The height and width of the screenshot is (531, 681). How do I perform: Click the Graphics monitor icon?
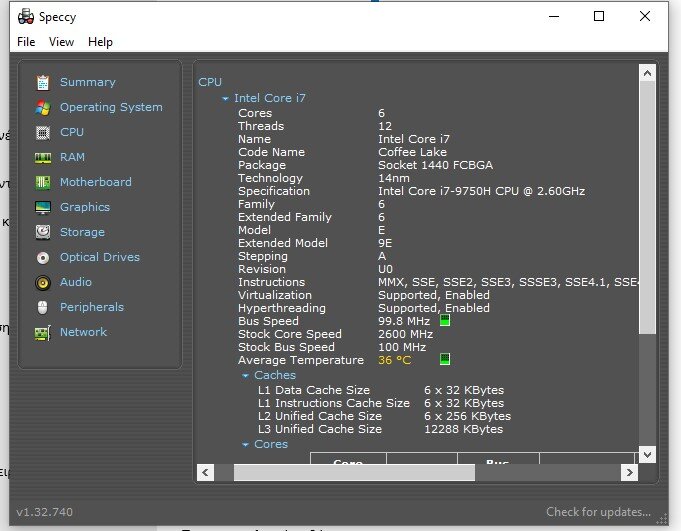[x=43, y=208]
